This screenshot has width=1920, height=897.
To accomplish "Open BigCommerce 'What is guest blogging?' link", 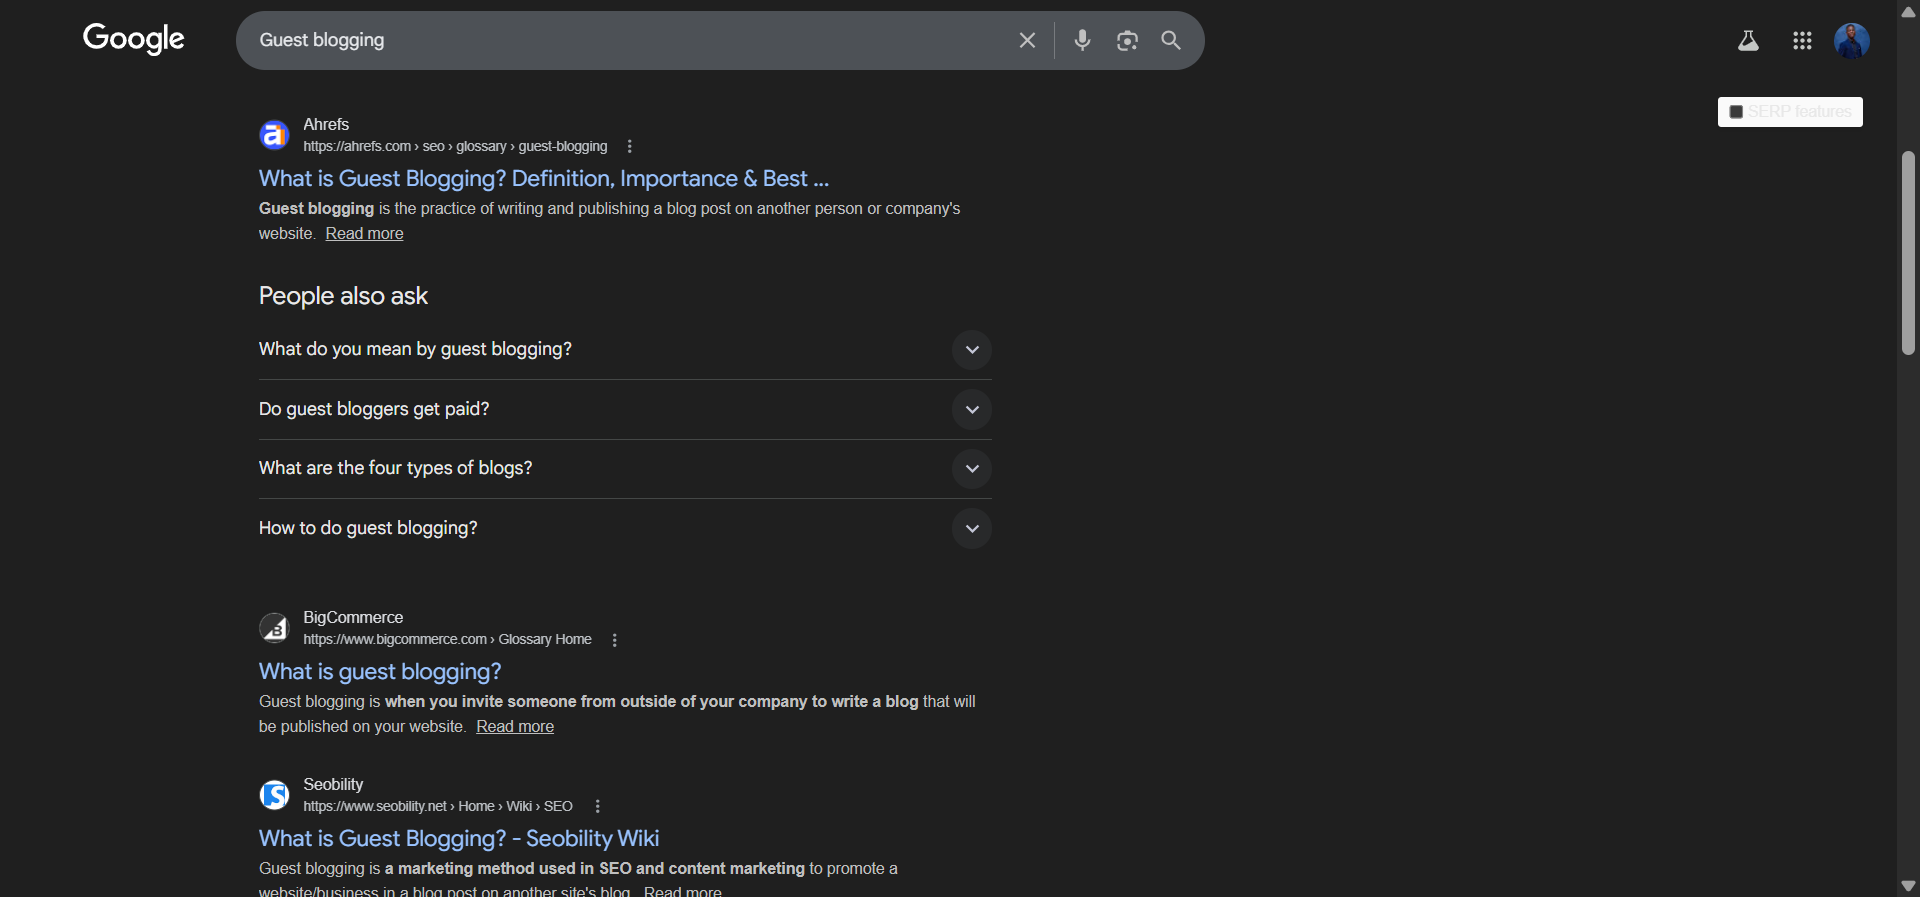I will pyautogui.click(x=380, y=671).
